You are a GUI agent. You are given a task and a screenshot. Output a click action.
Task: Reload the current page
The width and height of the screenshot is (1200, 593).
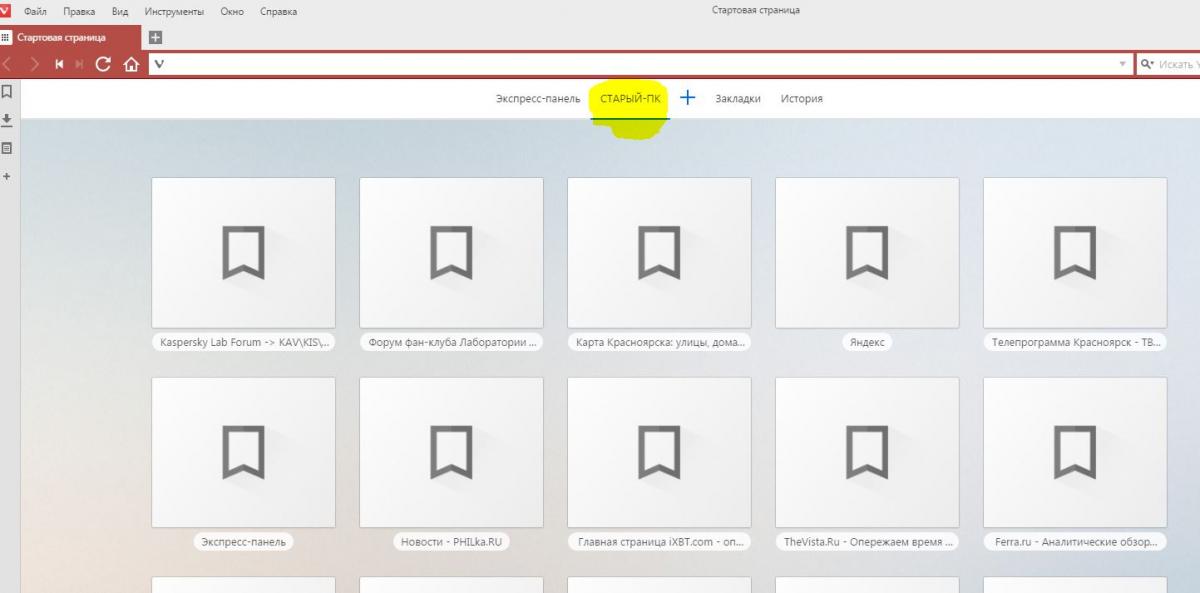pyautogui.click(x=103, y=64)
